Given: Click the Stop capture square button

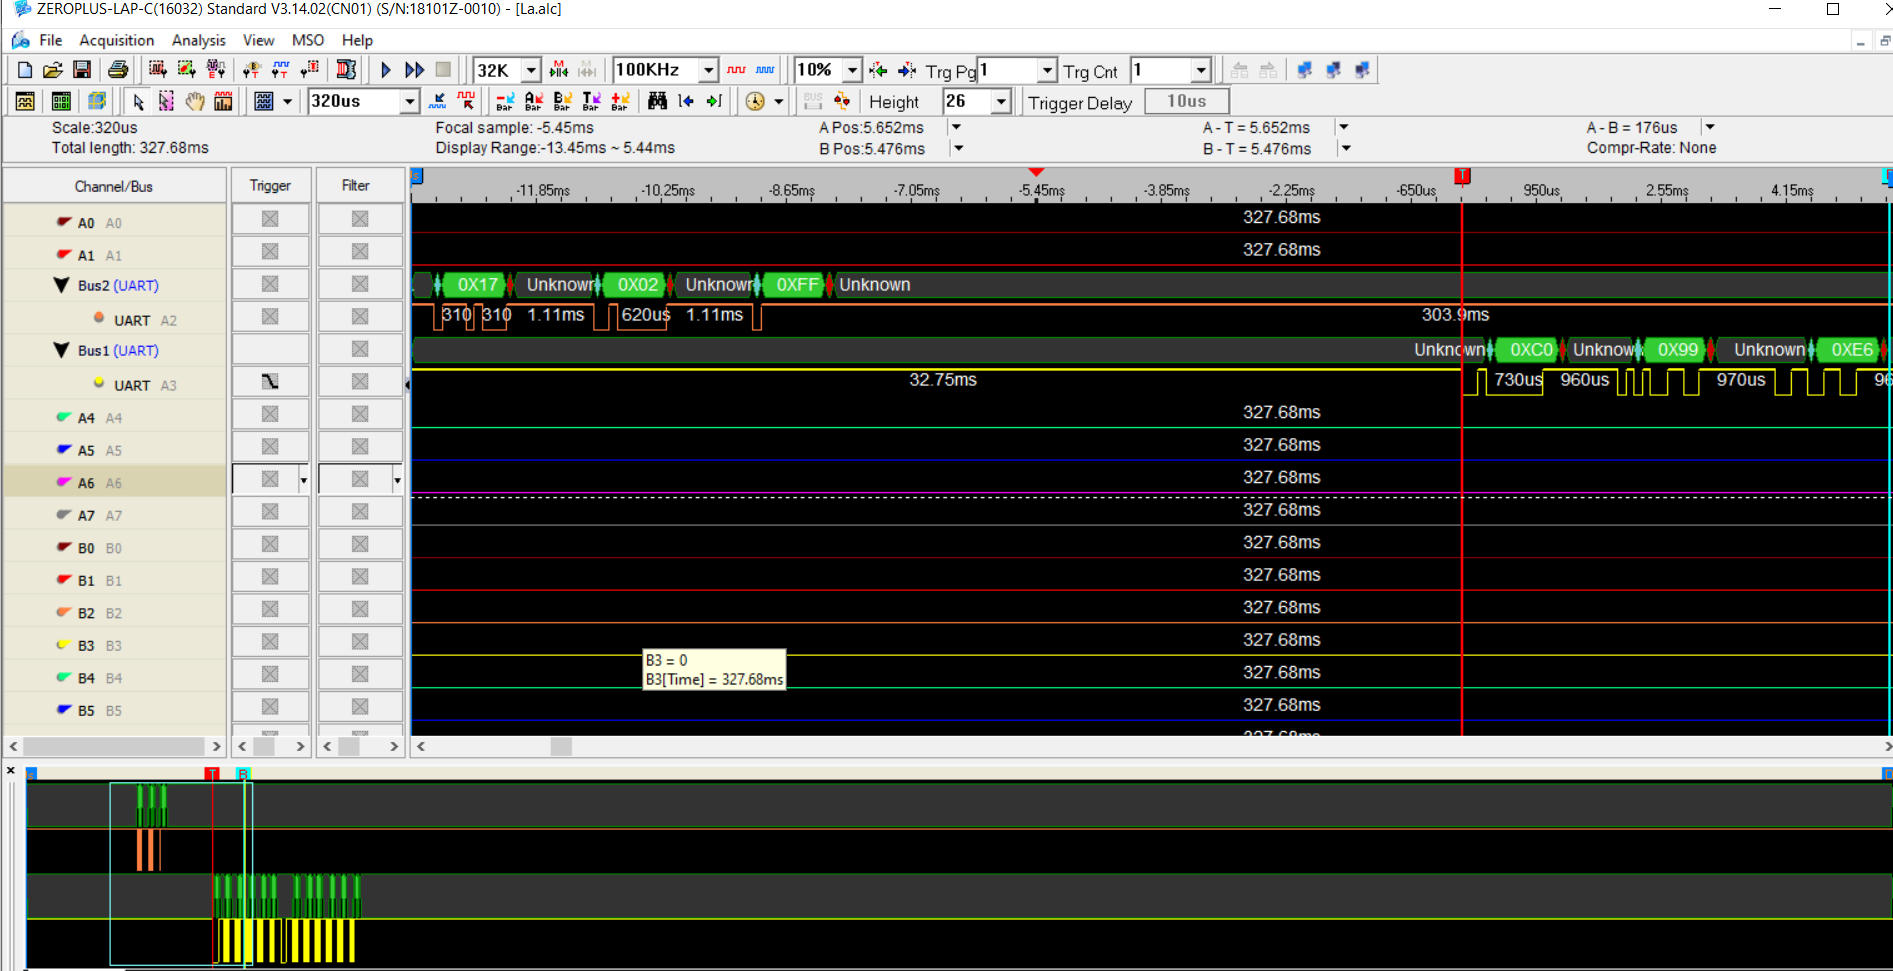Looking at the screenshot, I should coord(443,70).
